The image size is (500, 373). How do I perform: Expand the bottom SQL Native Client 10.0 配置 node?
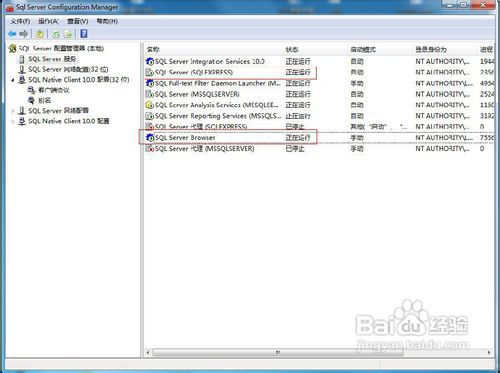point(13,121)
